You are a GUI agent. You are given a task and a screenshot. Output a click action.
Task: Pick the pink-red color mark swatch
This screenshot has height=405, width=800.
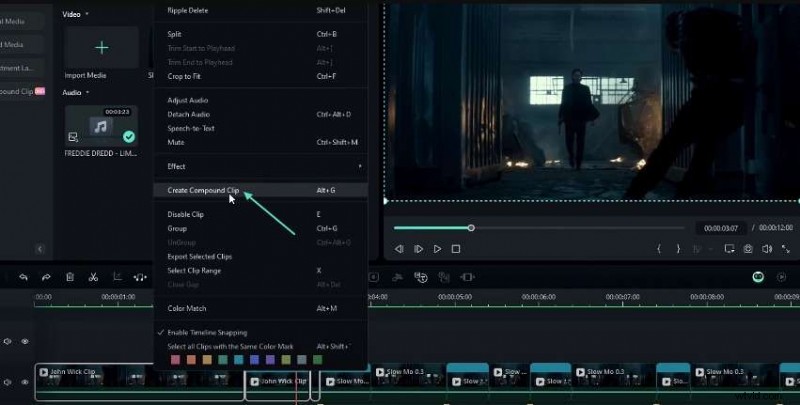pos(176,360)
